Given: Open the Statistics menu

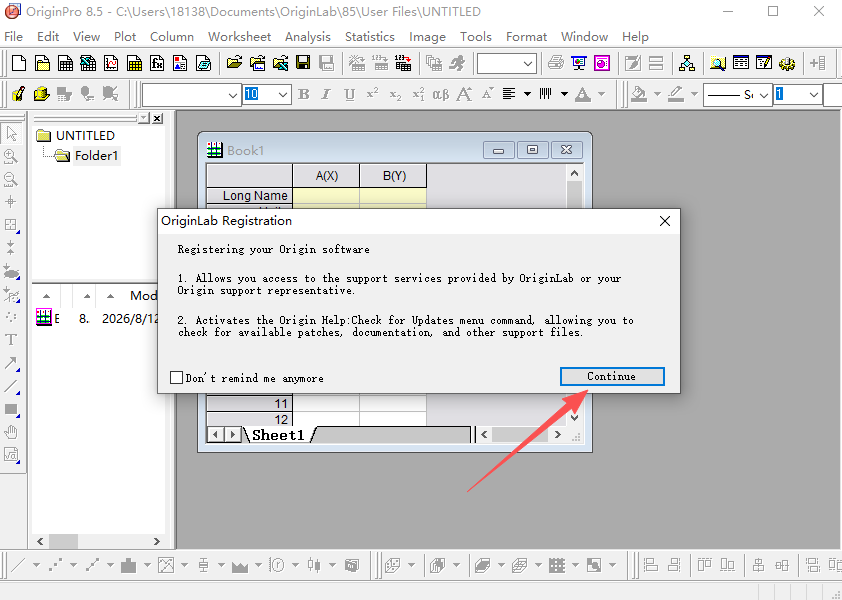Looking at the screenshot, I should pyautogui.click(x=369, y=37).
